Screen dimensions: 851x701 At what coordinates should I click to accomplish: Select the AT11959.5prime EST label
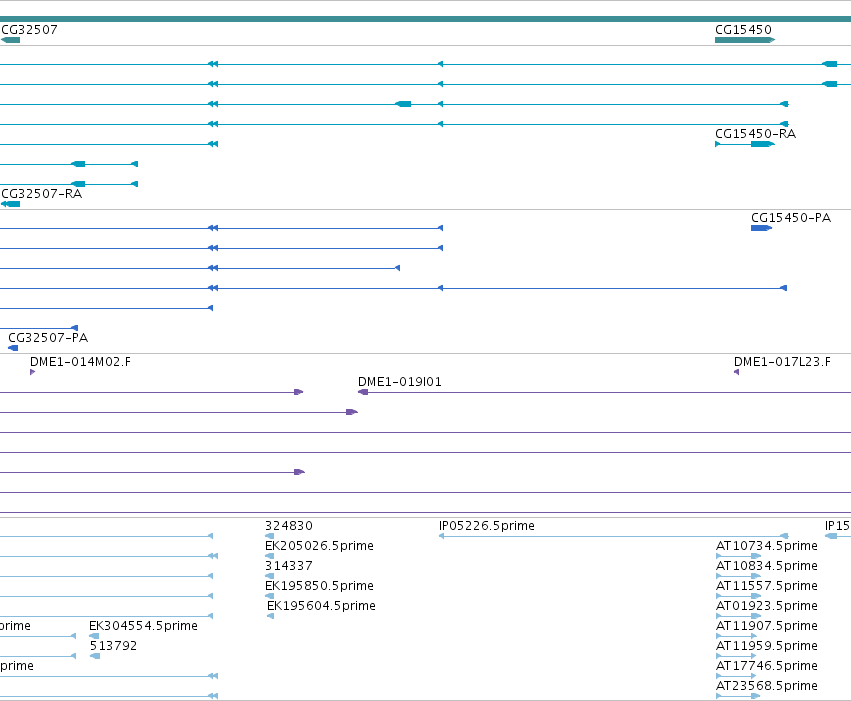click(767, 646)
